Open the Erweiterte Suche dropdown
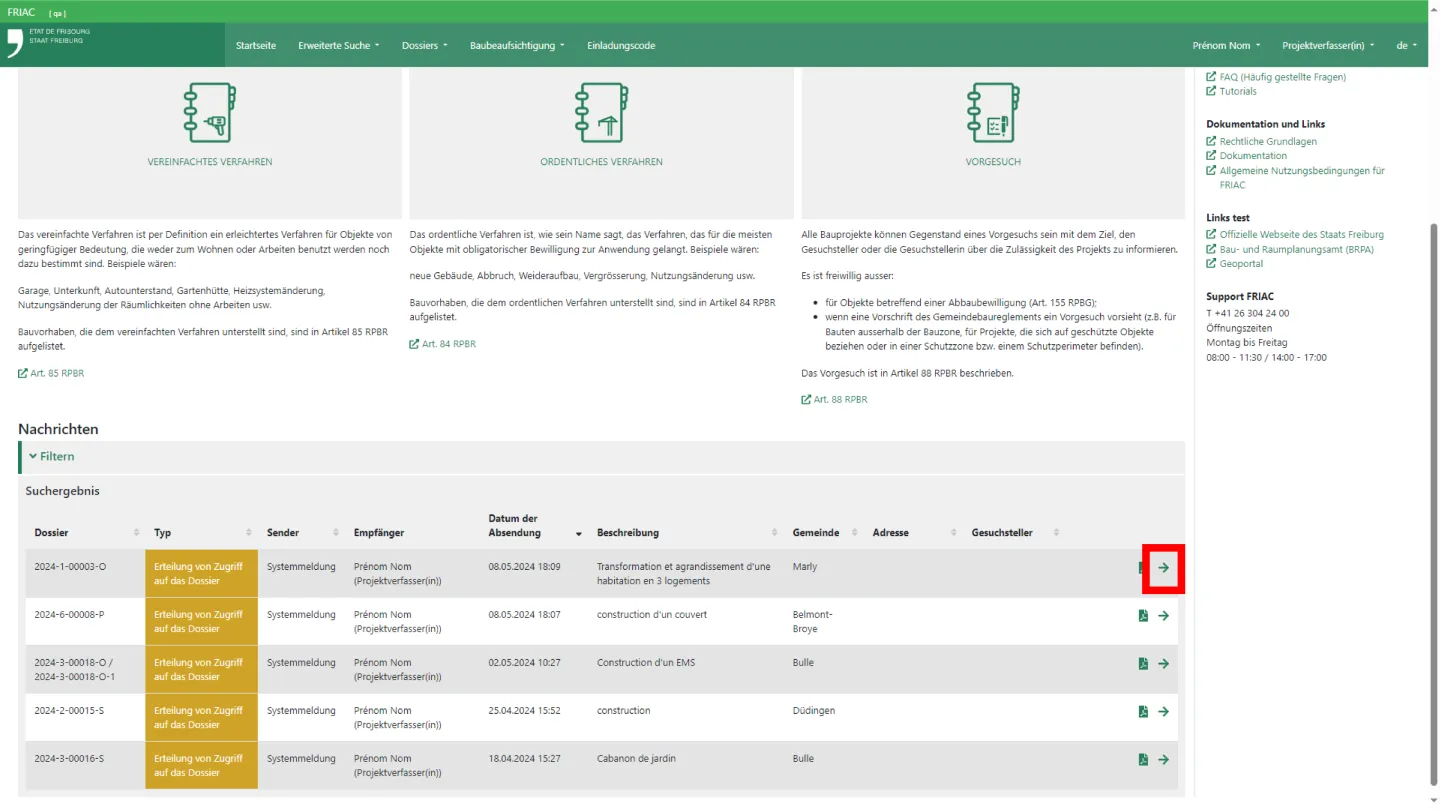The width and height of the screenshot is (1440, 810). (x=338, y=46)
